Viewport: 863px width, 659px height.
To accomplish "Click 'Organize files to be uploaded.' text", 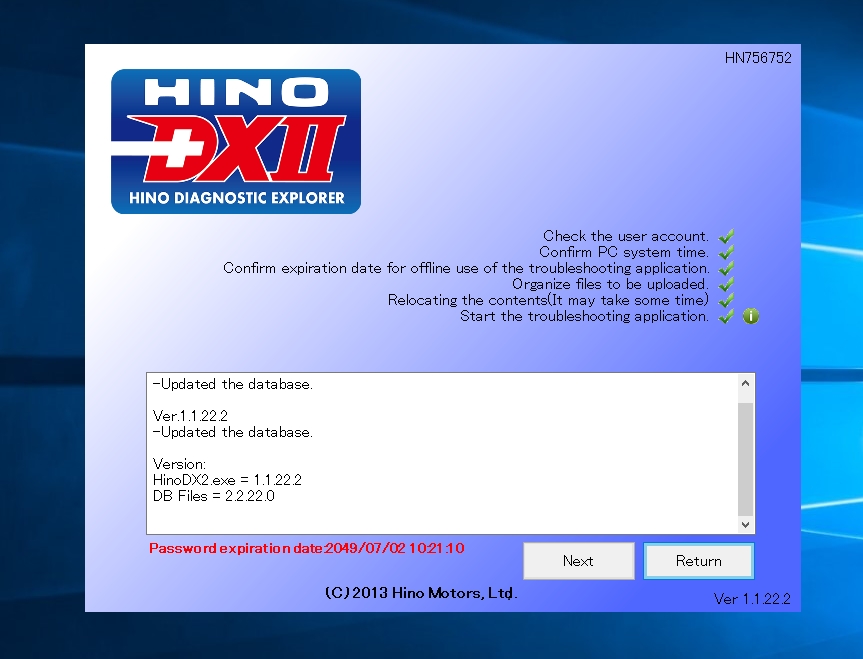I will (x=610, y=284).
